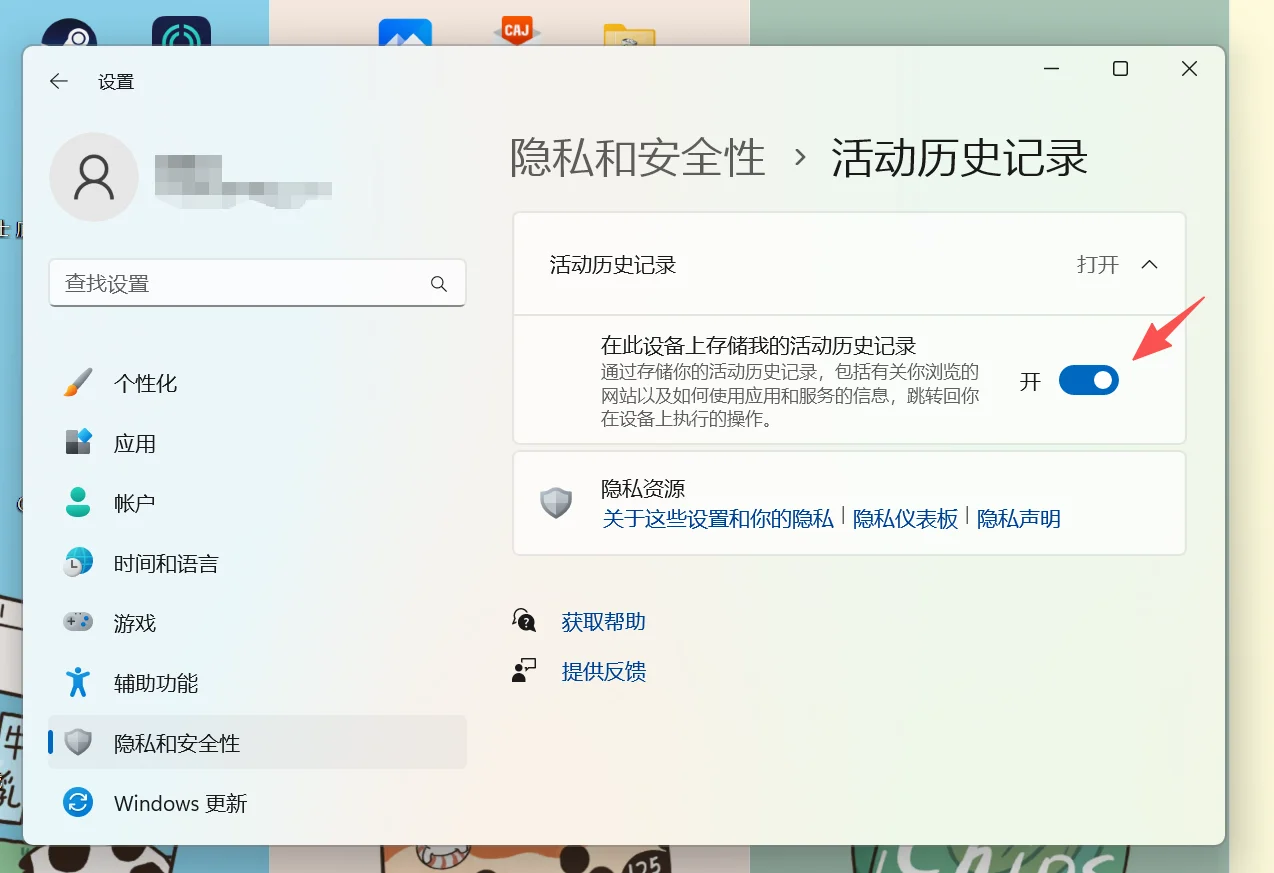Open 个性化 settings category
Screen dimensions: 1274x873
tap(257, 383)
